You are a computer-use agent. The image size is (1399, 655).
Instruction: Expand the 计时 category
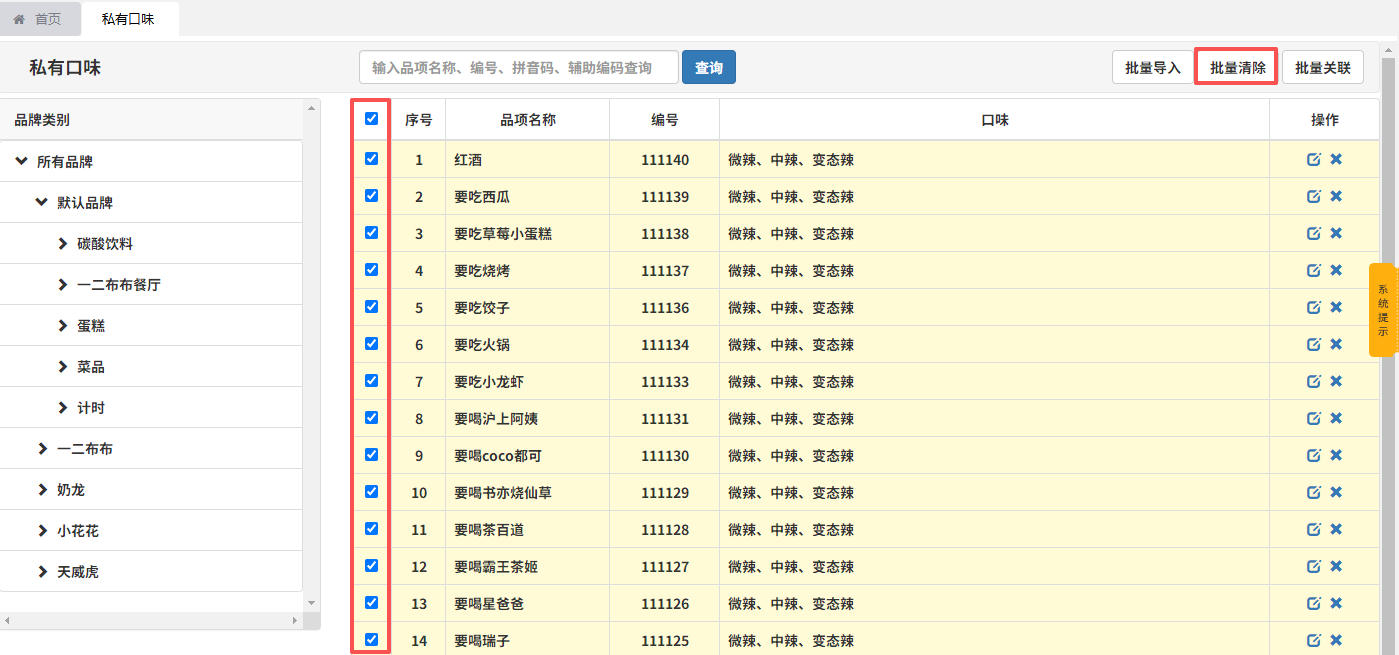pos(63,407)
